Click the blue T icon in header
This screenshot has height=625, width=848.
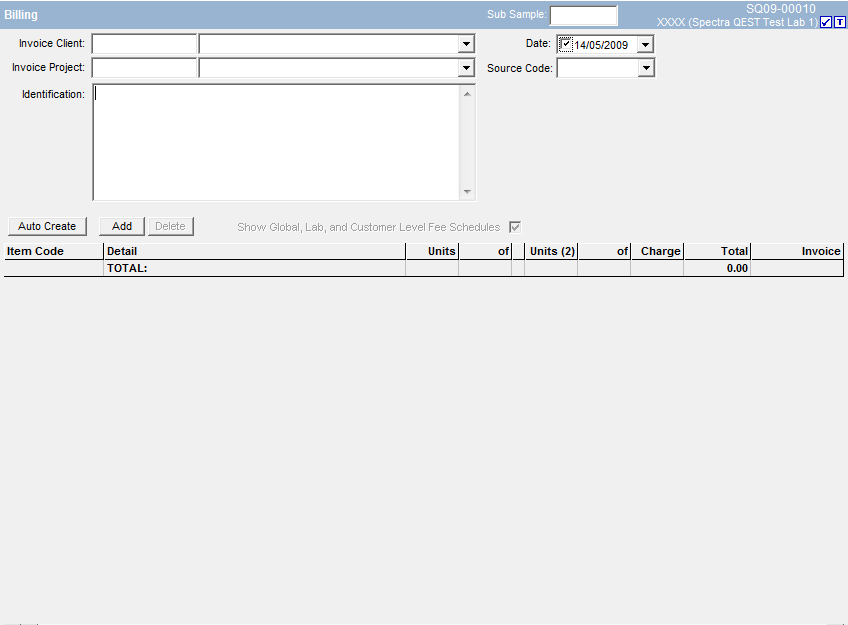pyautogui.click(x=840, y=23)
